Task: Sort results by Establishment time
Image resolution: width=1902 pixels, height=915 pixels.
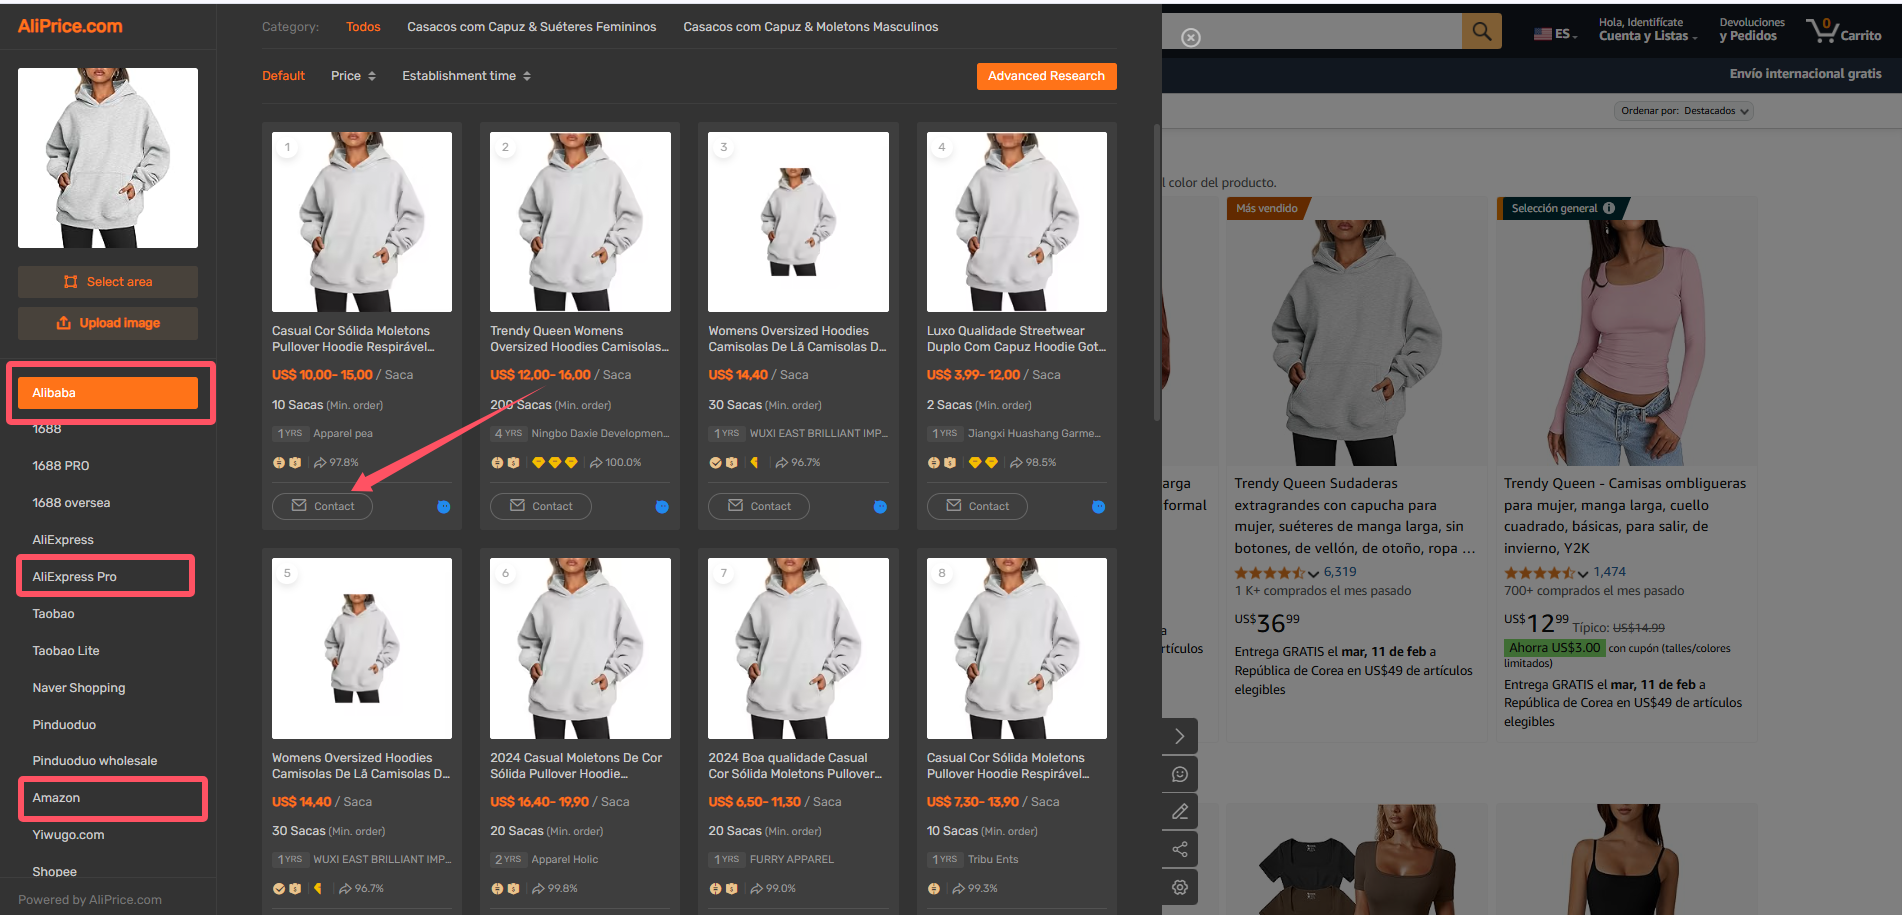Action: tap(466, 76)
